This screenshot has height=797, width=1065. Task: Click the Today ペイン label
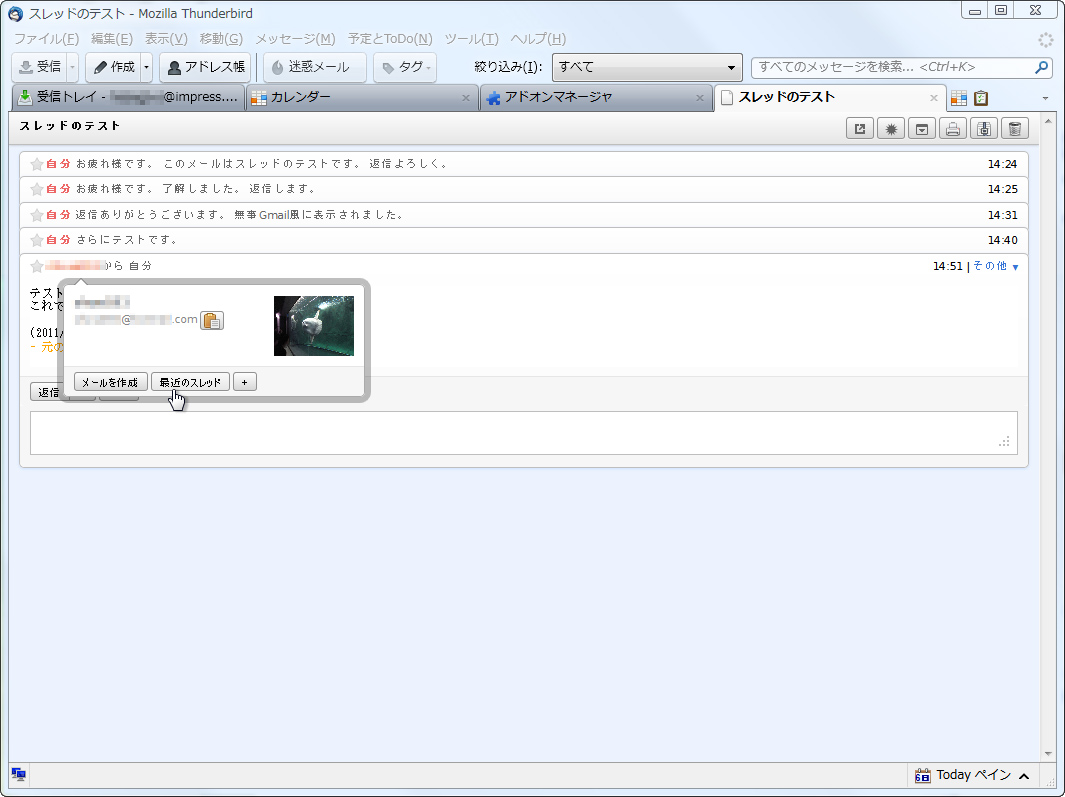[973, 775]
